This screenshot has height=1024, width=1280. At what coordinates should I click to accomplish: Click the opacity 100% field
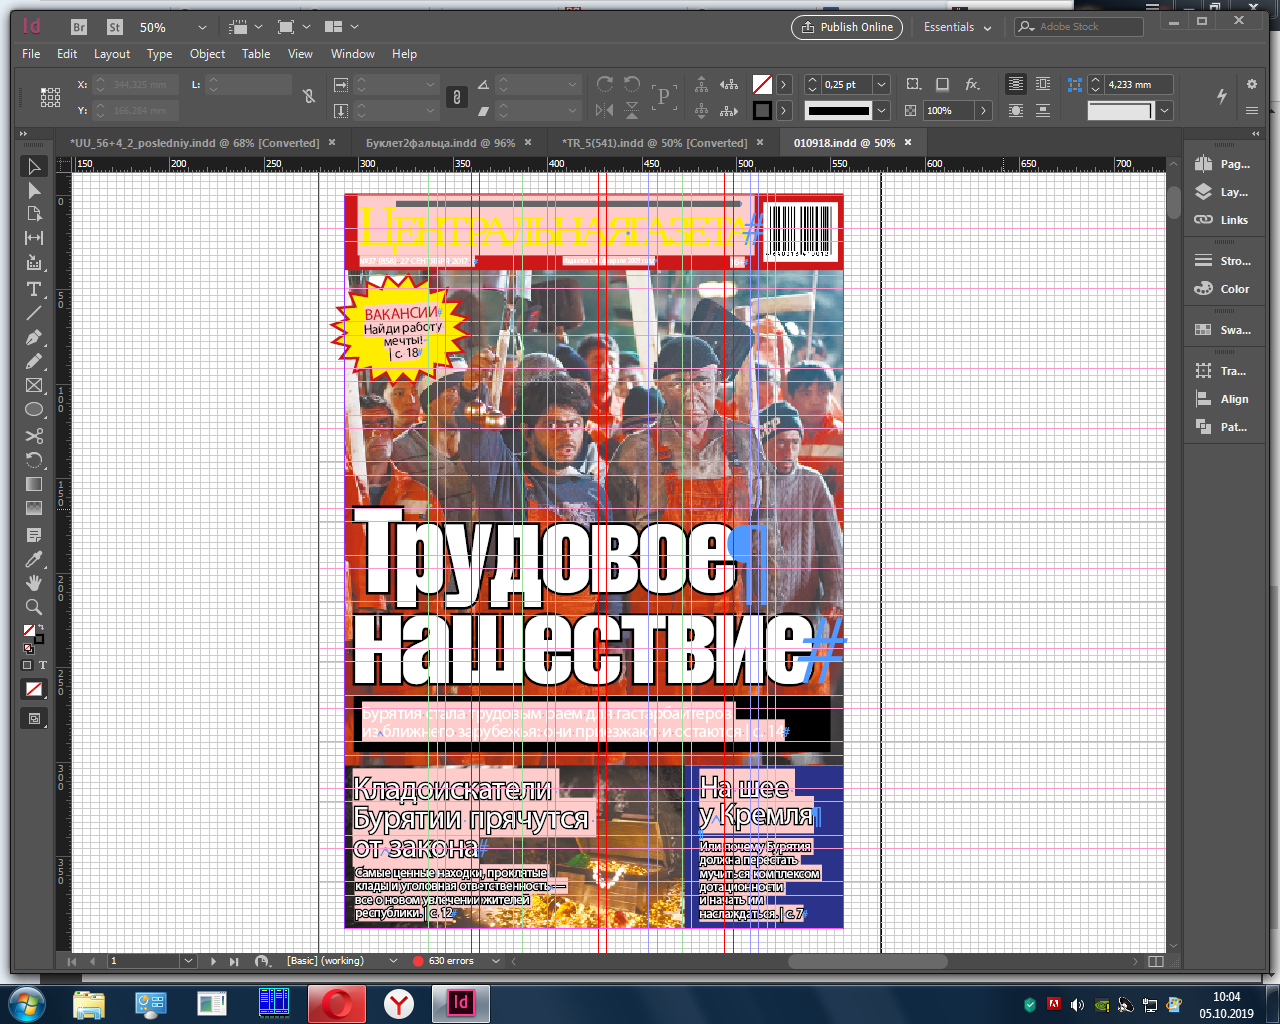948,111
